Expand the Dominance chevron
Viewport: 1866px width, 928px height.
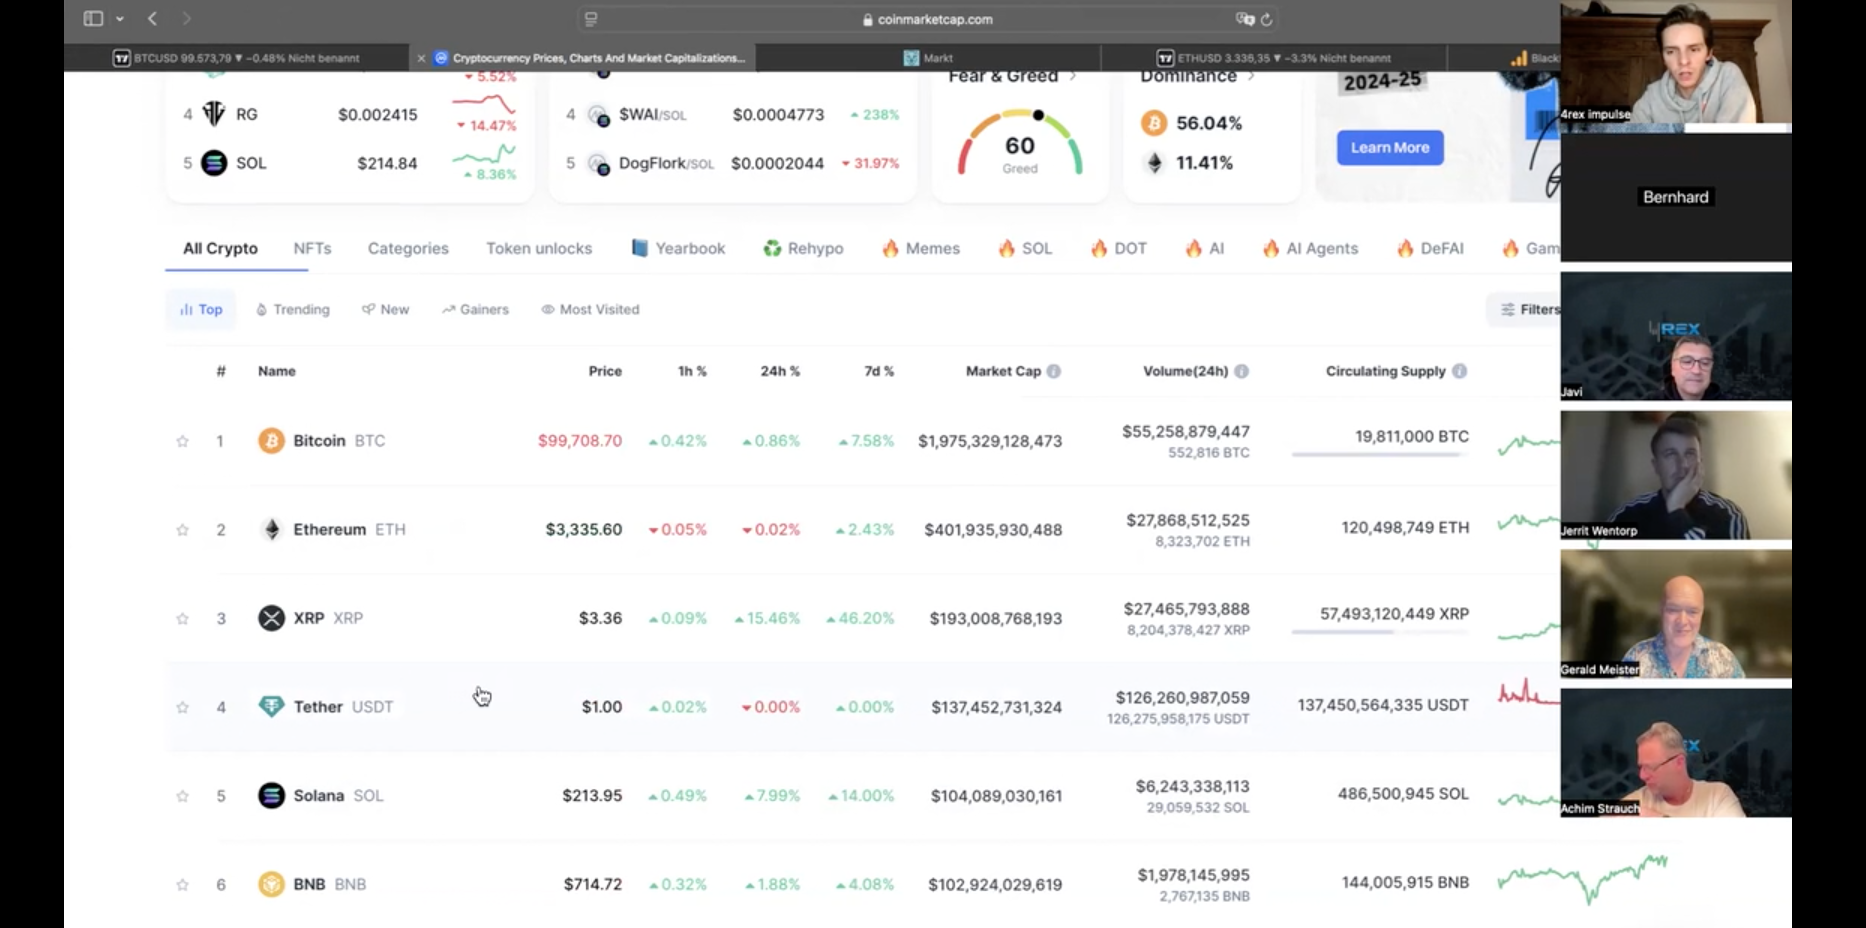click(1251, 76)
